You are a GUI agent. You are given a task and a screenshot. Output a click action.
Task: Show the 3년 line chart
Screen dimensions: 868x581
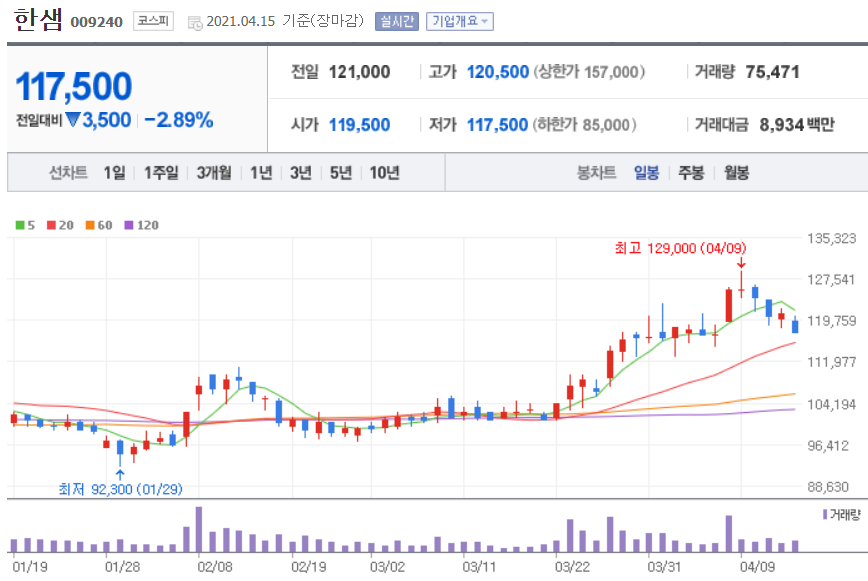pos(301,173)
